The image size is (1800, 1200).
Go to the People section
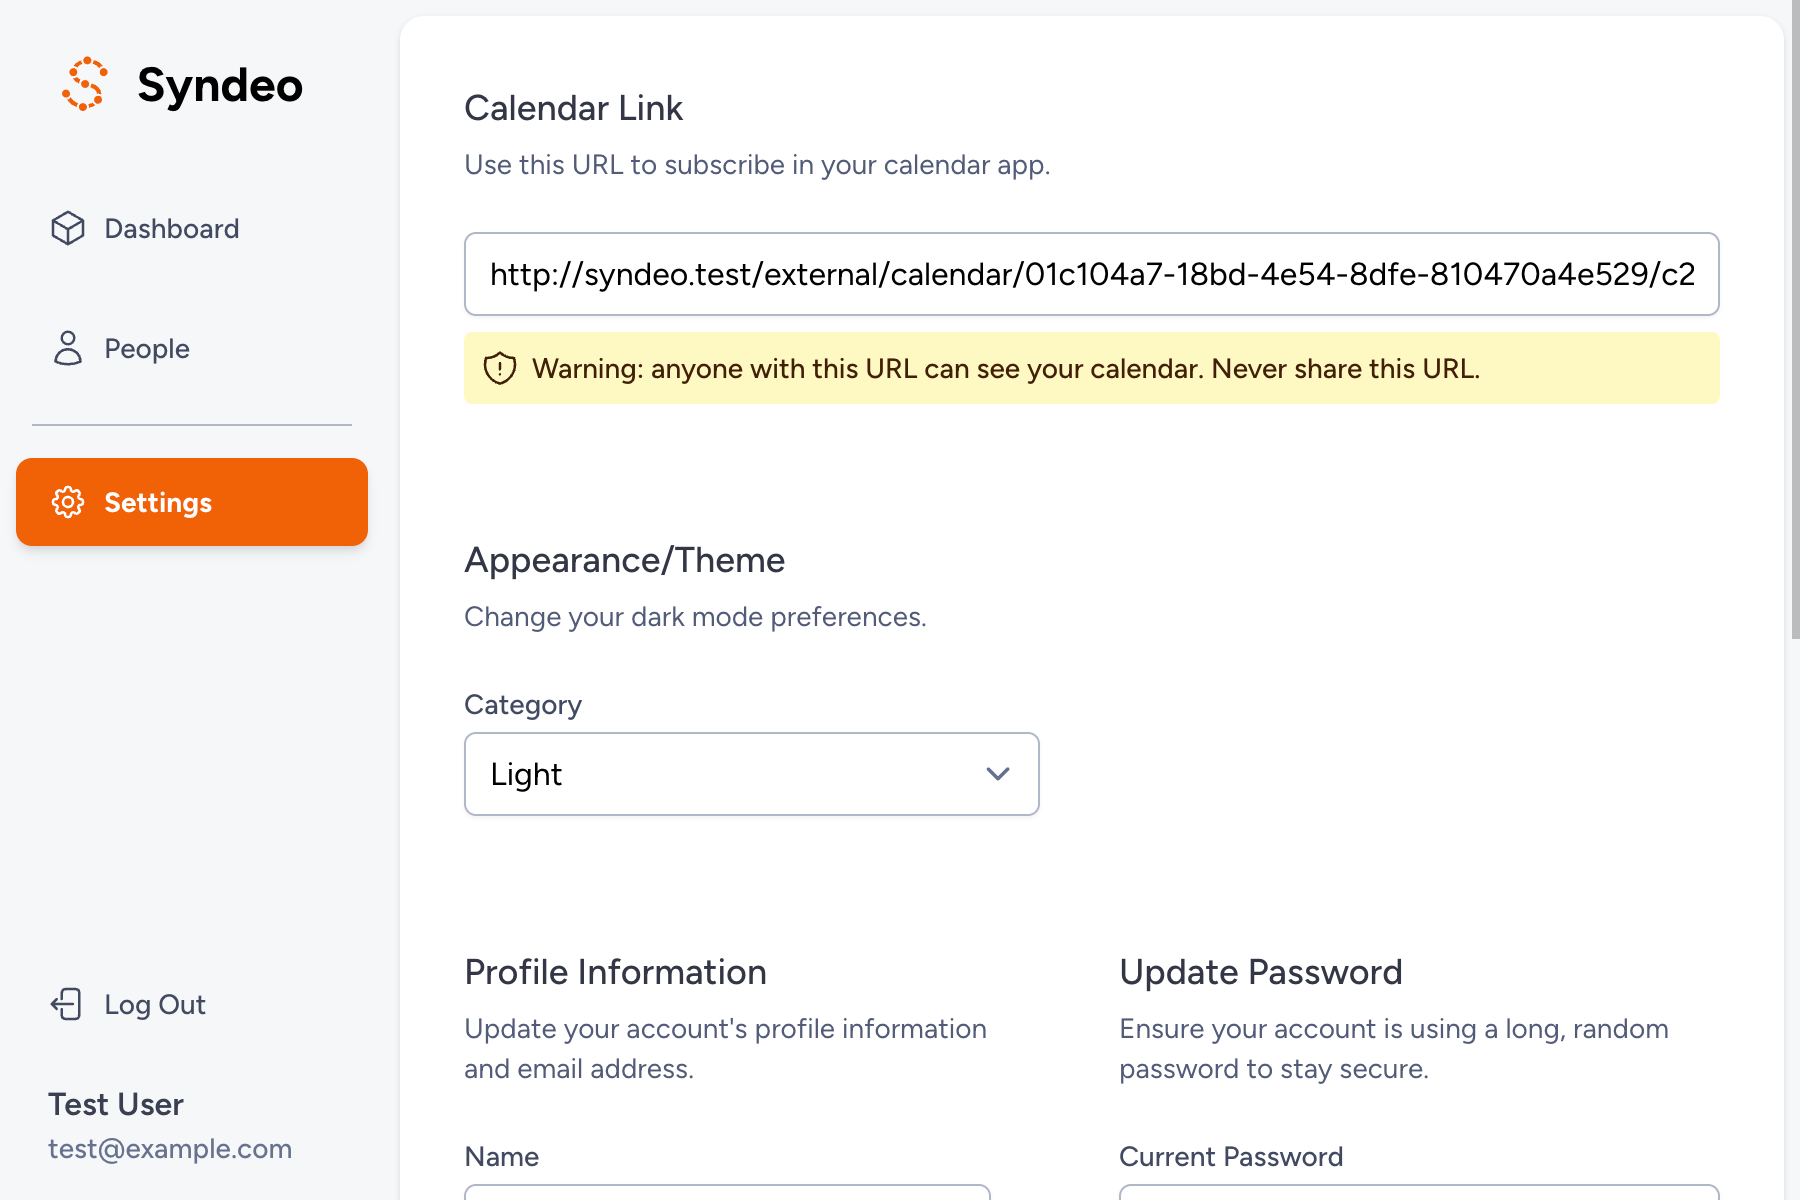147,348
